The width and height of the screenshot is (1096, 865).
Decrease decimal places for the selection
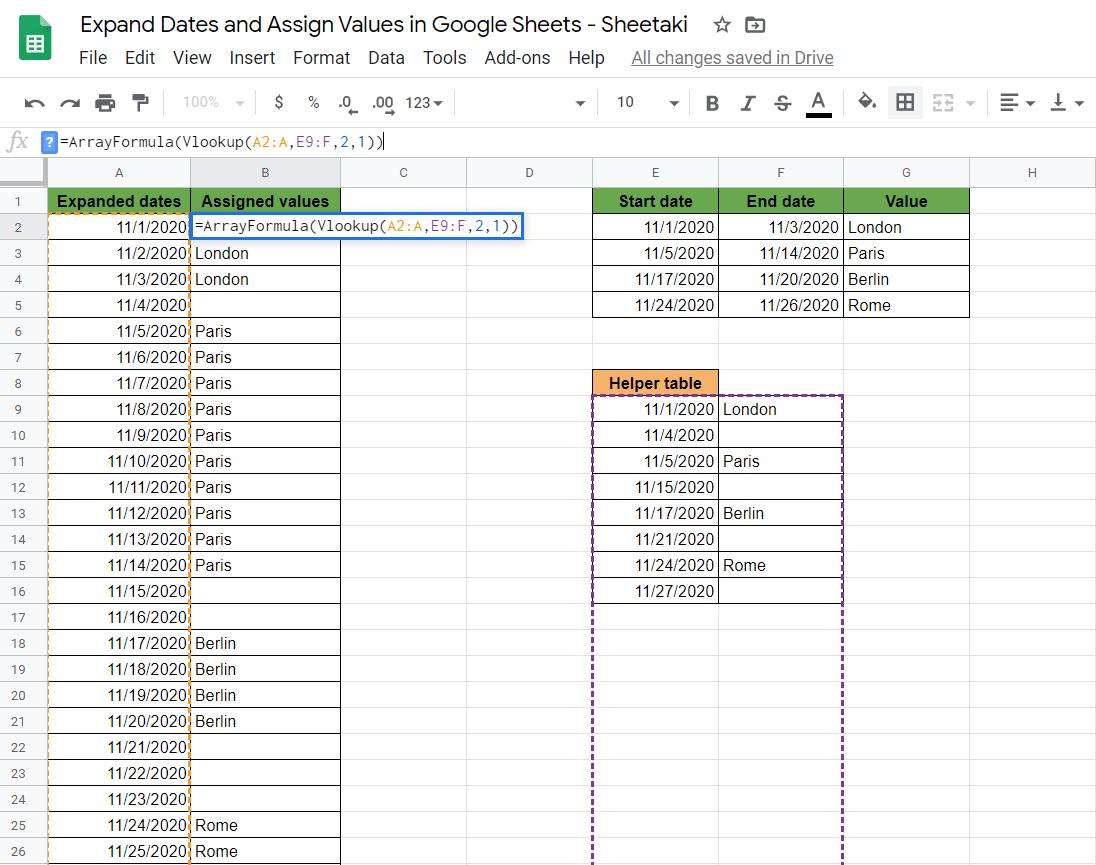tap(346, 102)
